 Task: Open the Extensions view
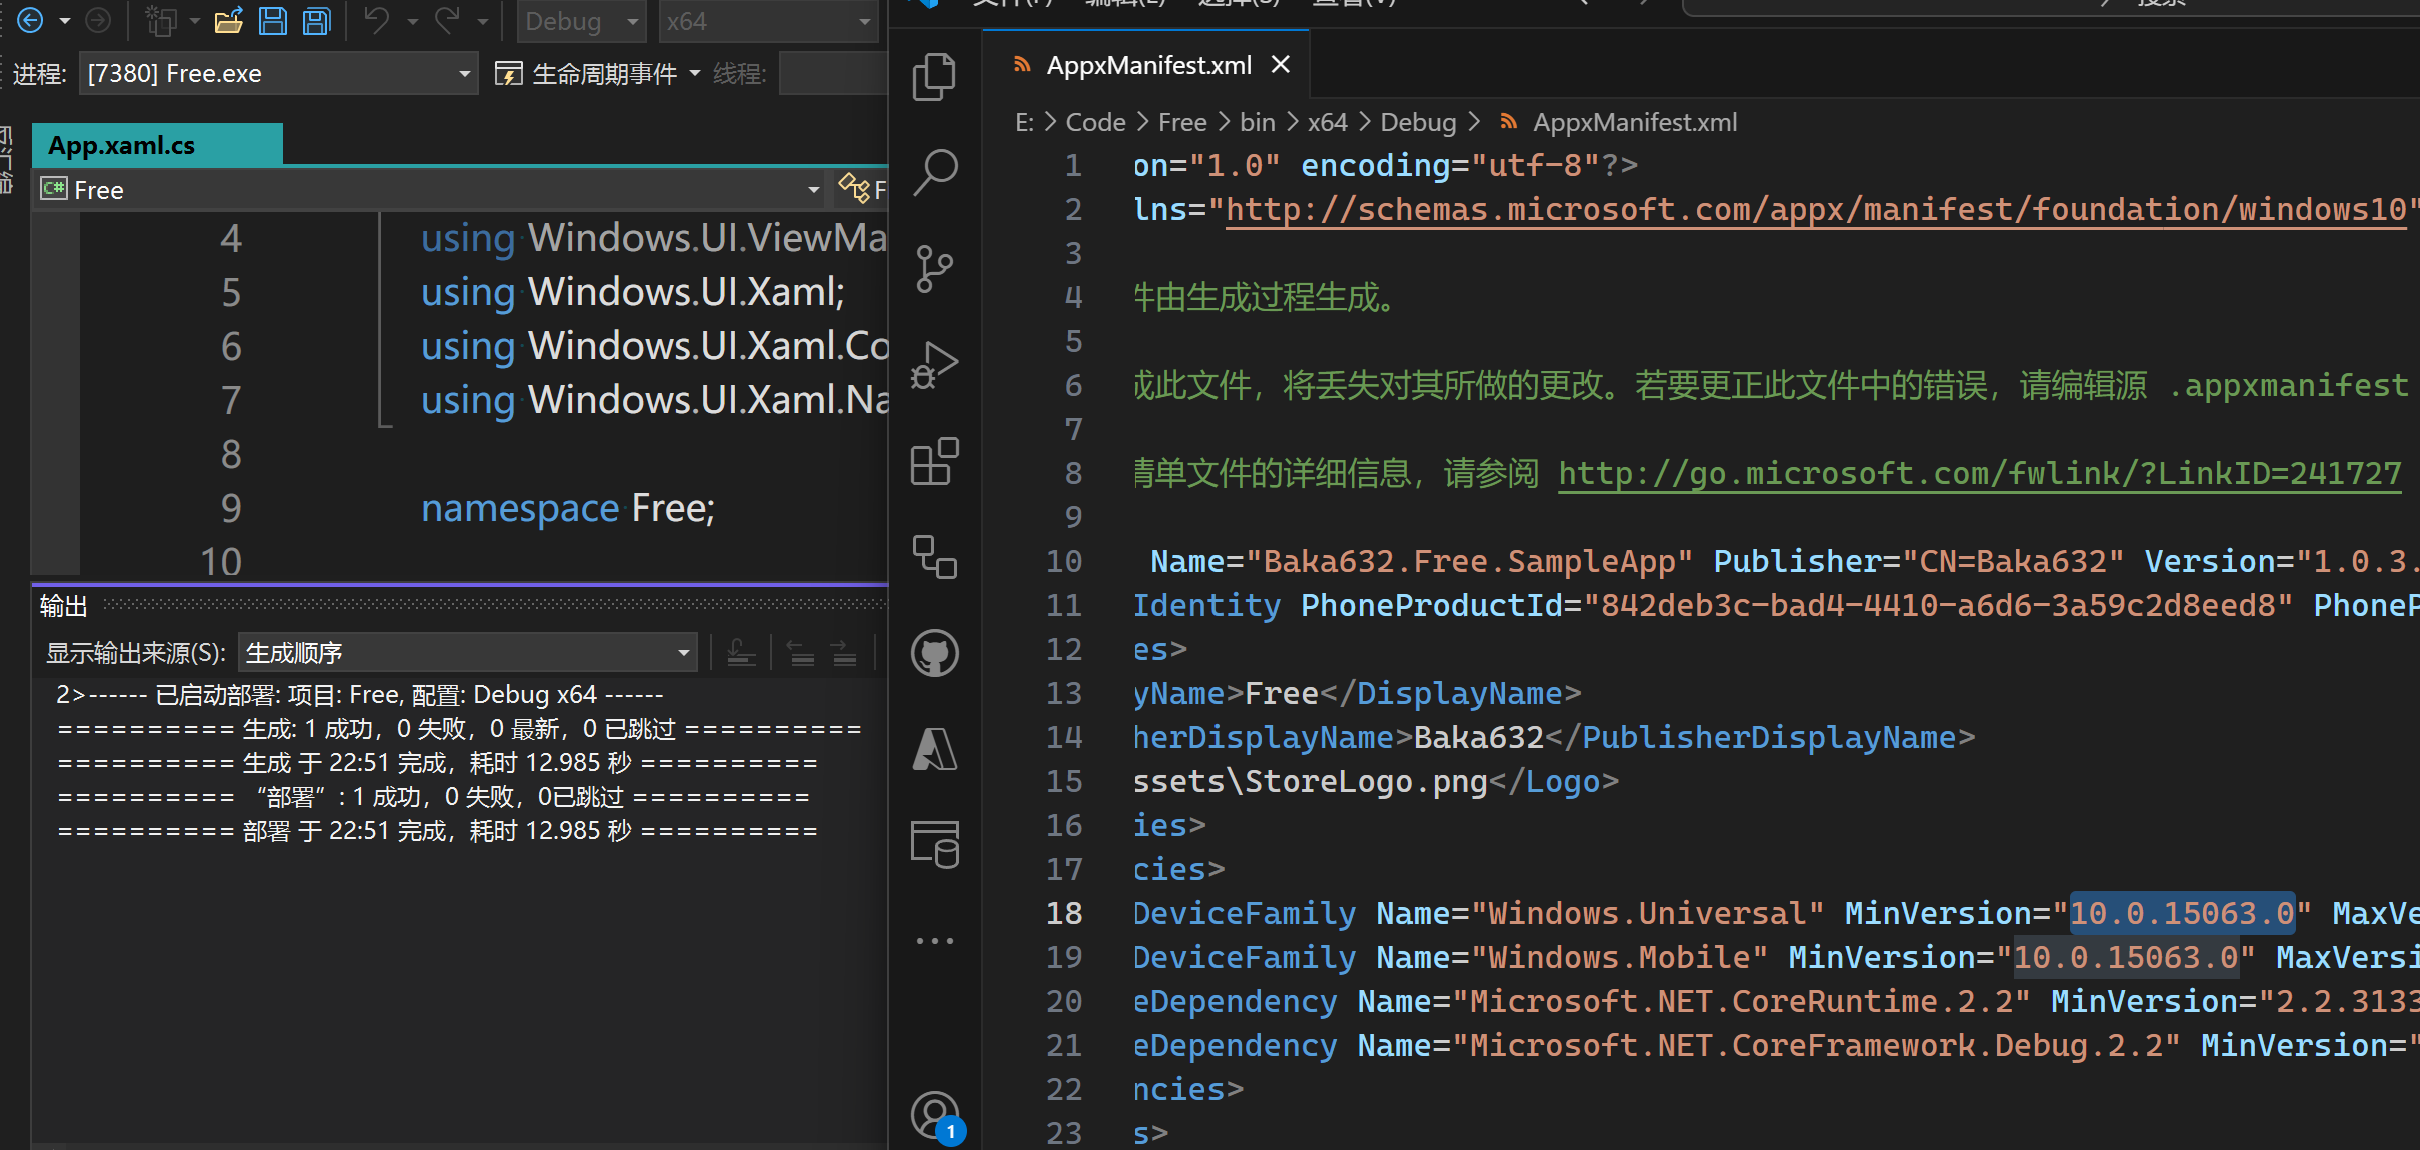click(x=934, y=461)
